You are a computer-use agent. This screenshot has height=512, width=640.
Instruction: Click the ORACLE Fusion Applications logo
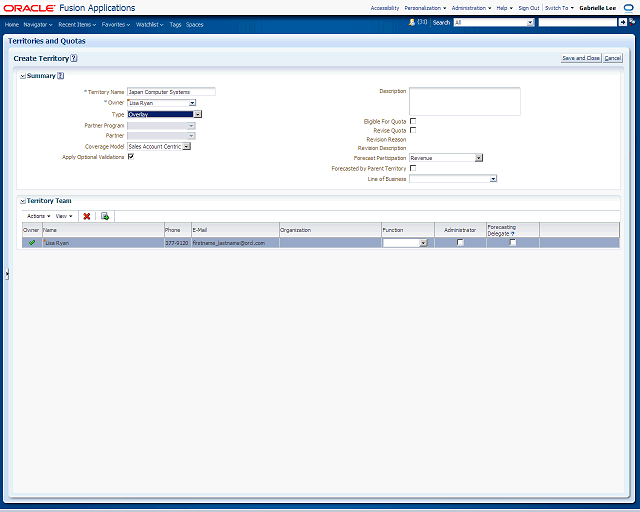[x=69, y=8]
